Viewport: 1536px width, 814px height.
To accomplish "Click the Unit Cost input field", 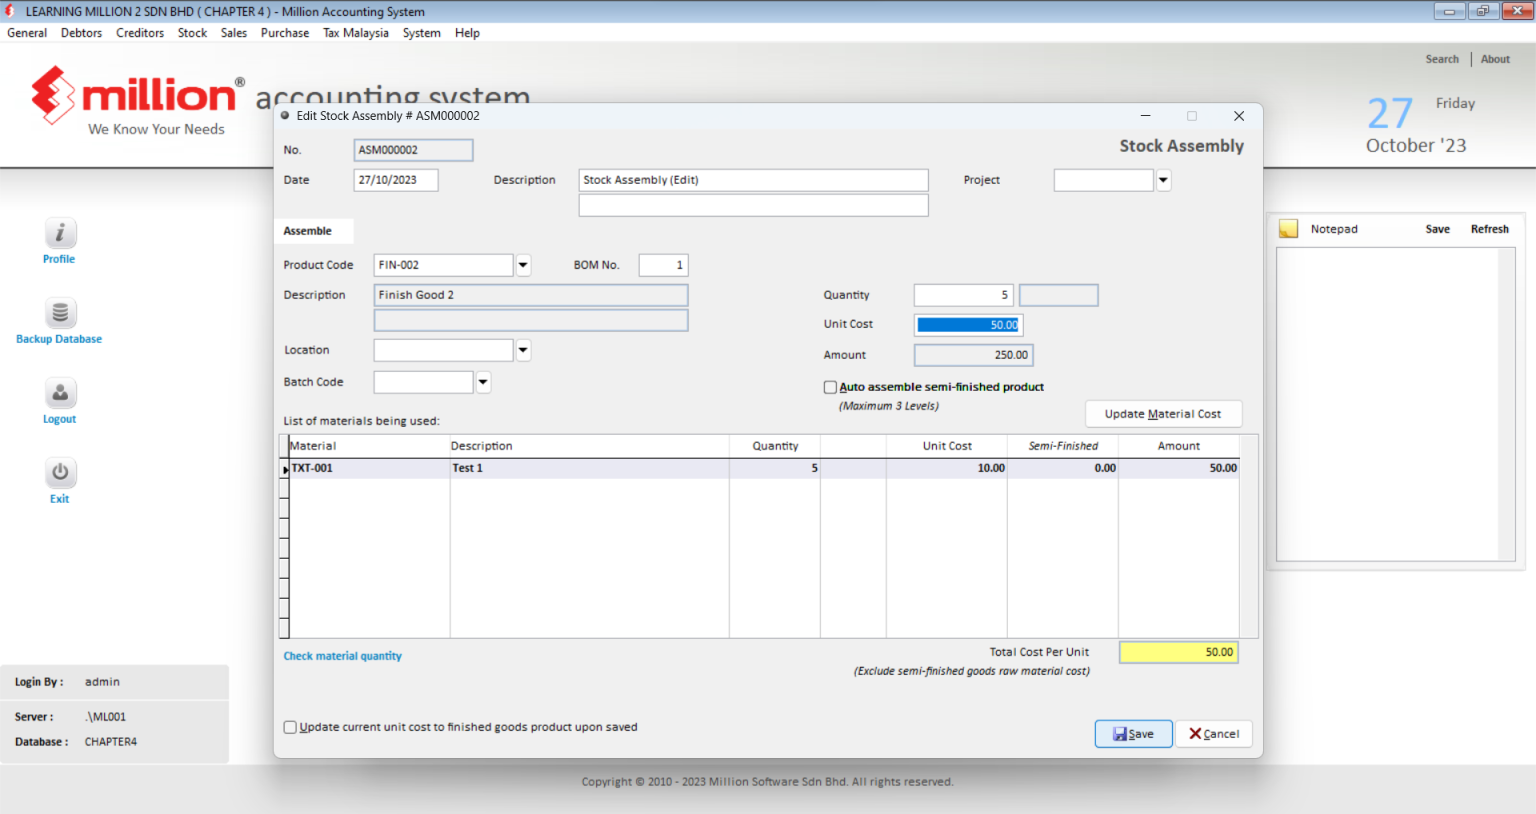I will [x=968, y=325].
